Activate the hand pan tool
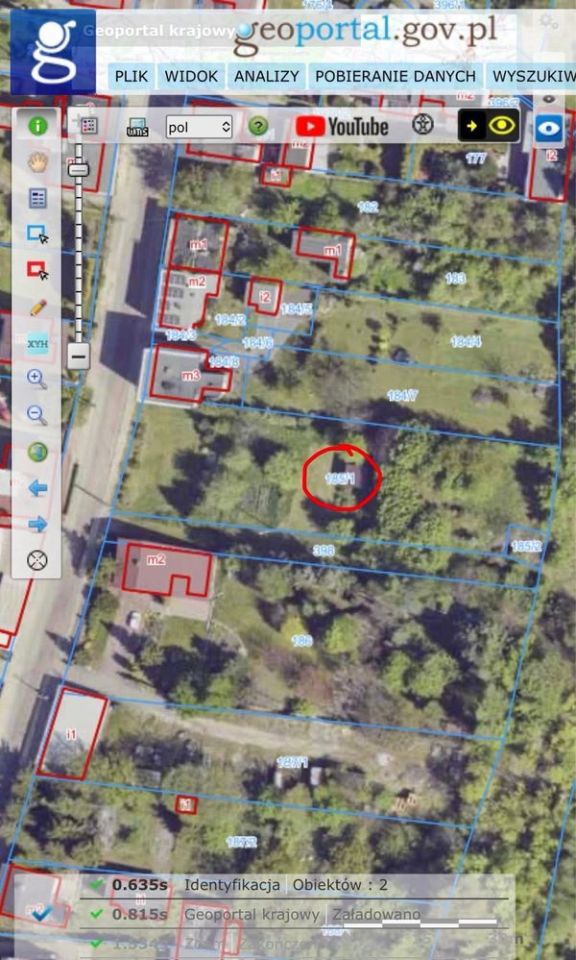Screen dimensions: 576x960 38,162
